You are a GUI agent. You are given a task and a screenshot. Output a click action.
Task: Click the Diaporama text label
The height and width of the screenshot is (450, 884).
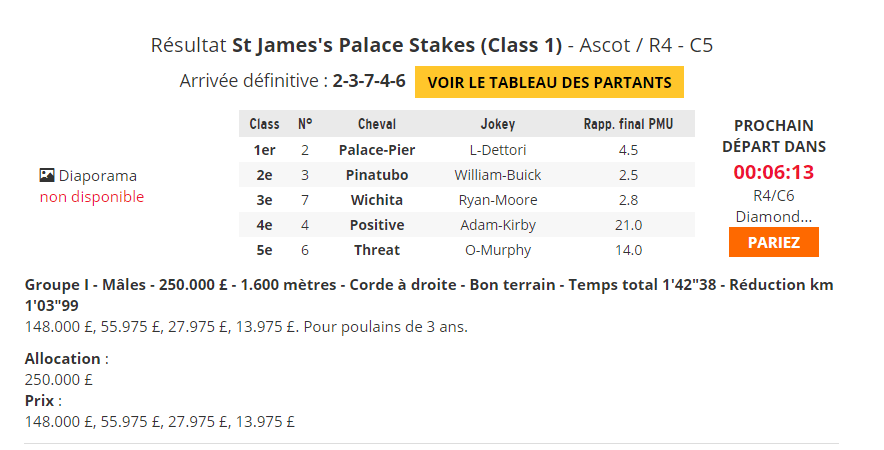coord(98,176)
